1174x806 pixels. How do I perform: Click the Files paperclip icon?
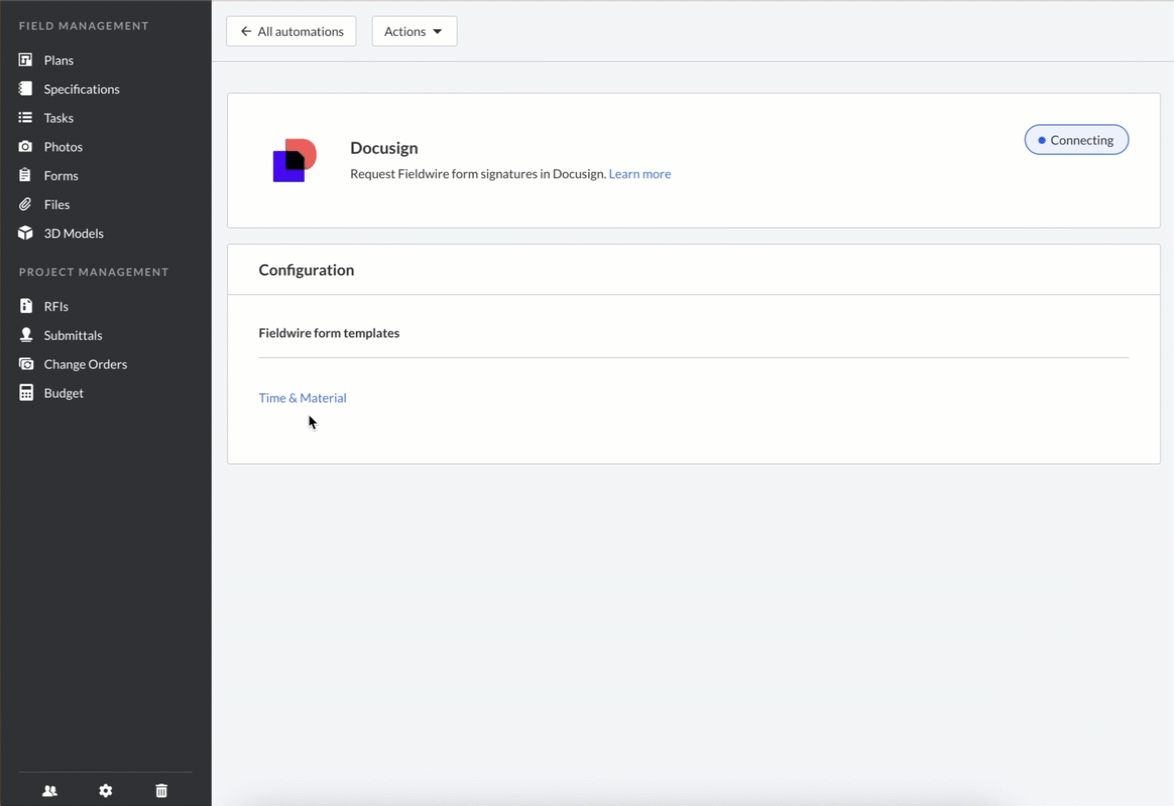26,205
